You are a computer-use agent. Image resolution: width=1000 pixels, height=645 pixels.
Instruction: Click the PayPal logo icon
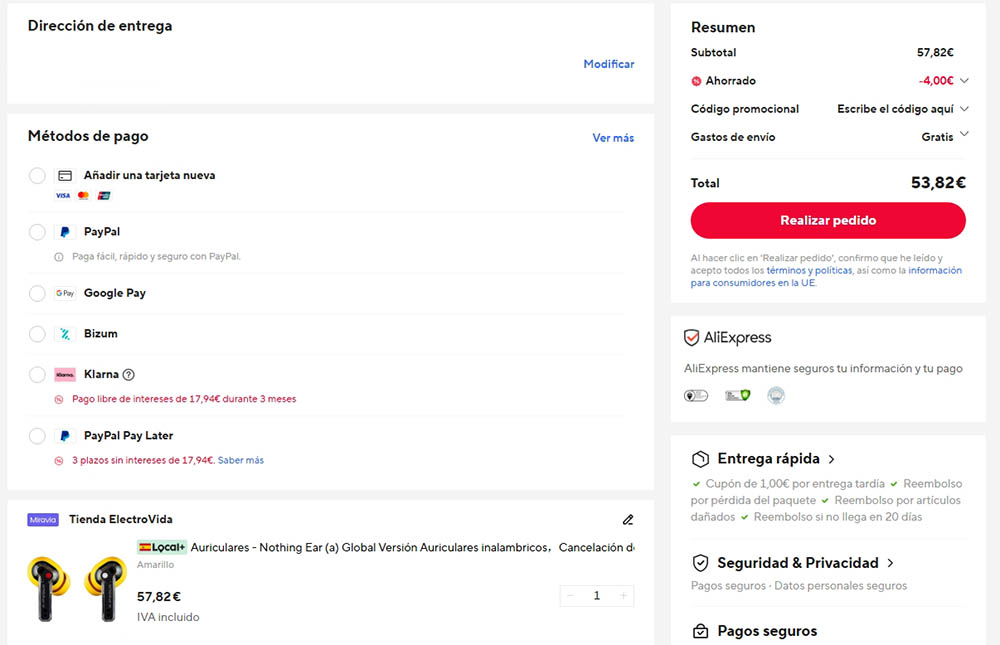point(64,232)
